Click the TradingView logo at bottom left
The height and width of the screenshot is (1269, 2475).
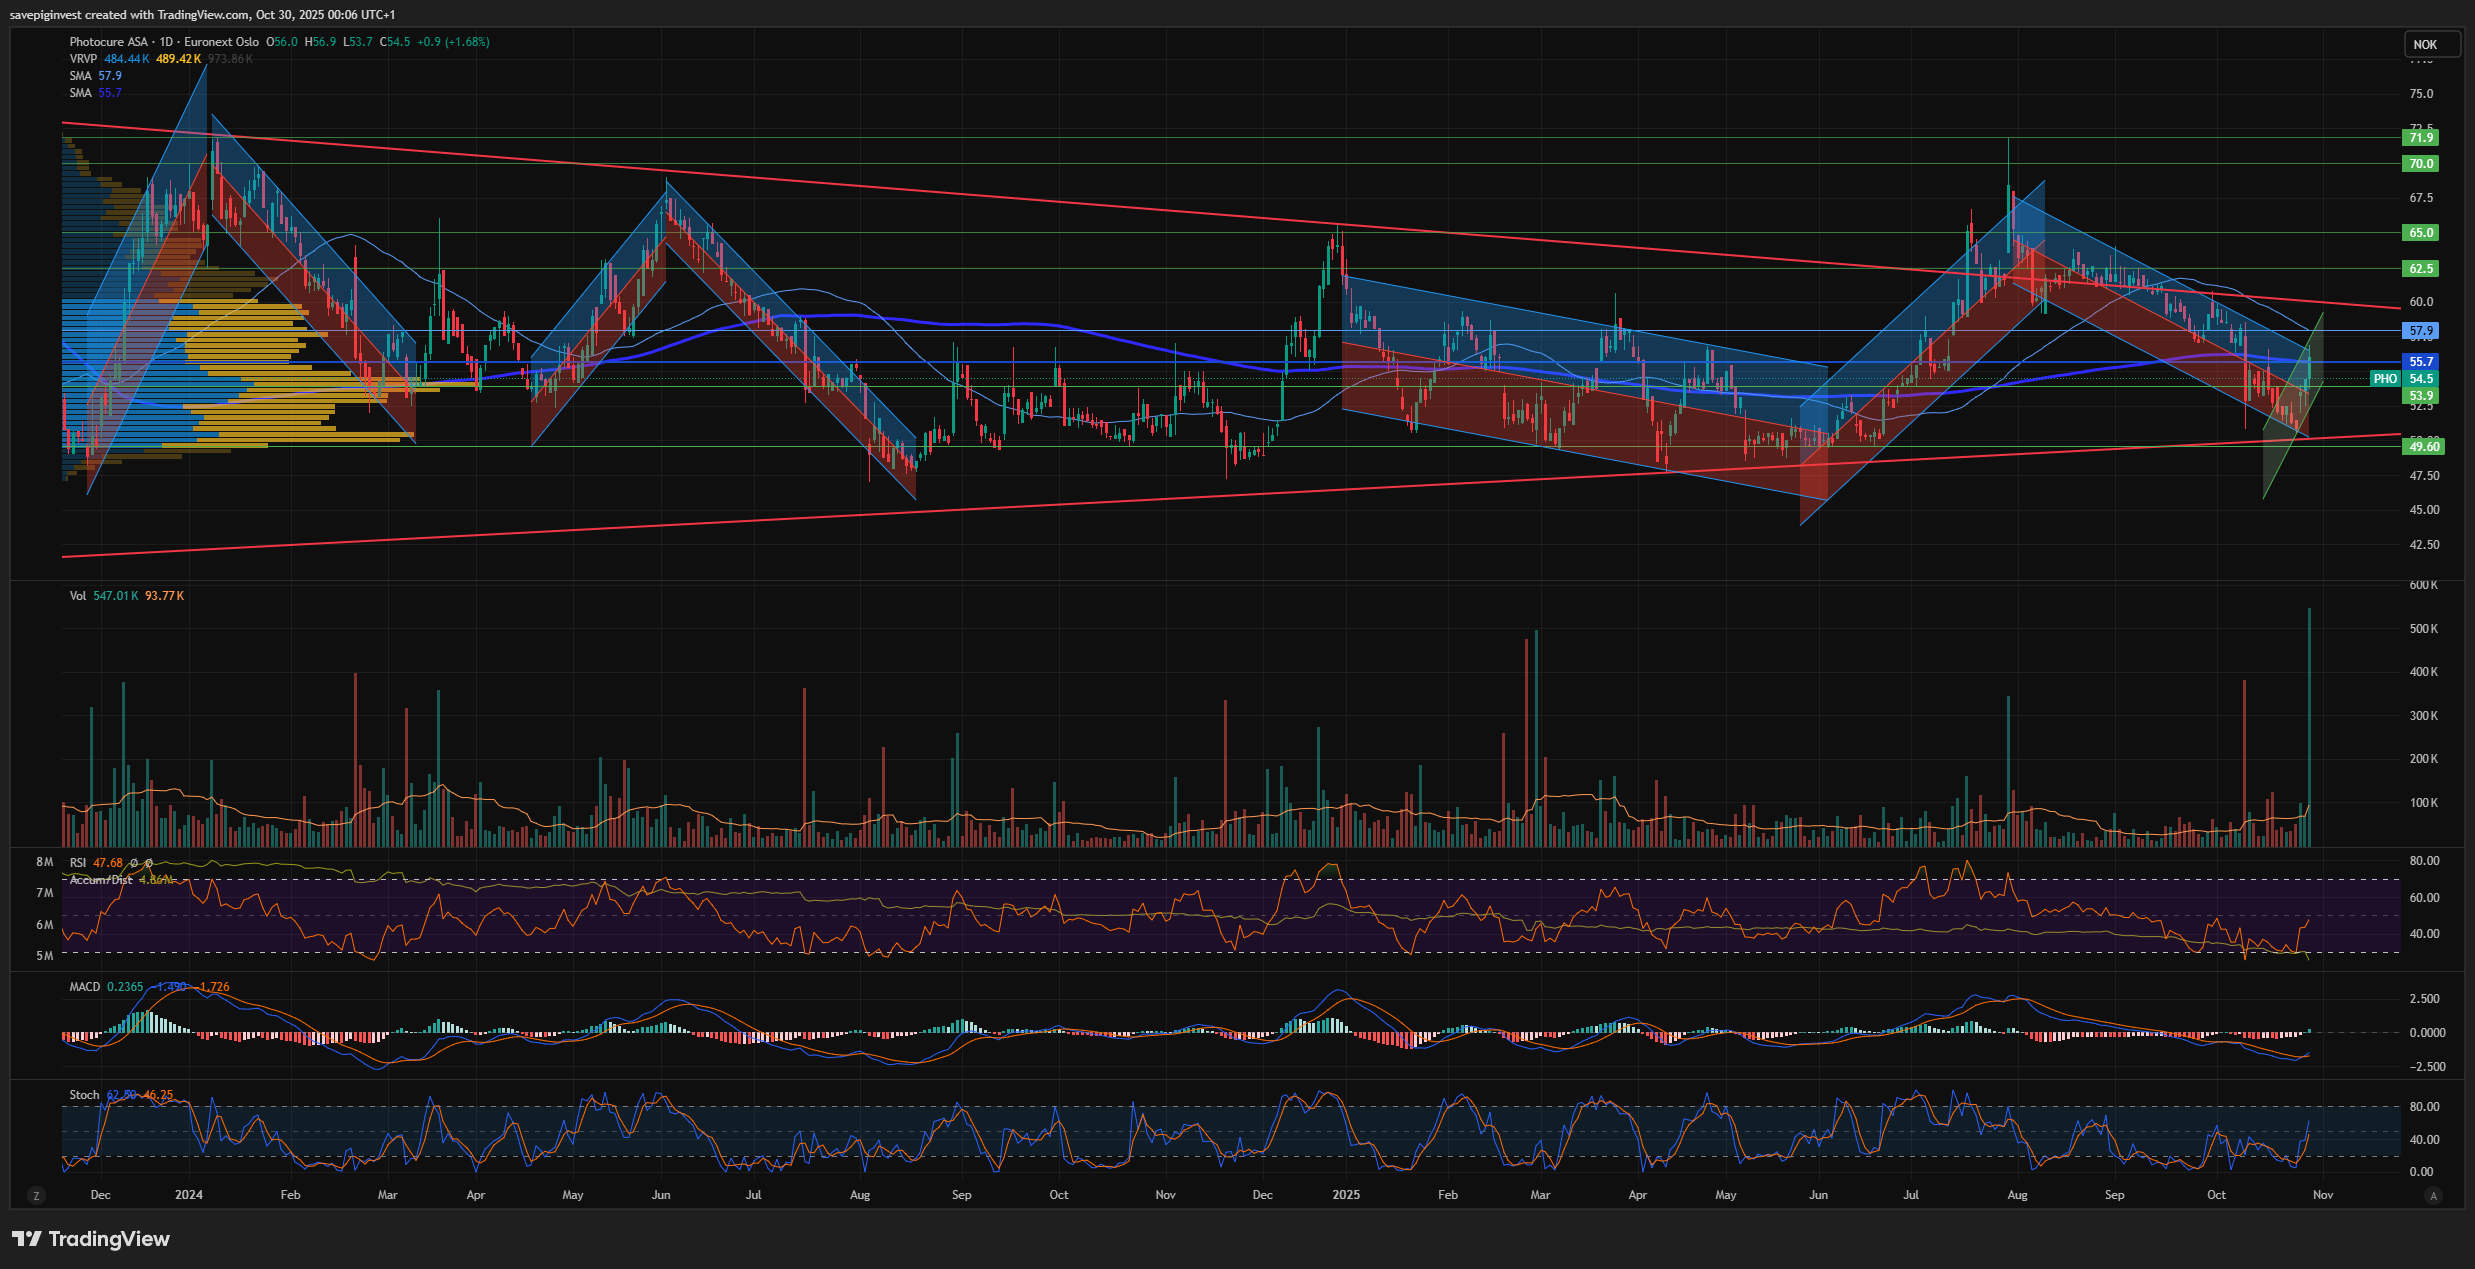(91, 1239)
